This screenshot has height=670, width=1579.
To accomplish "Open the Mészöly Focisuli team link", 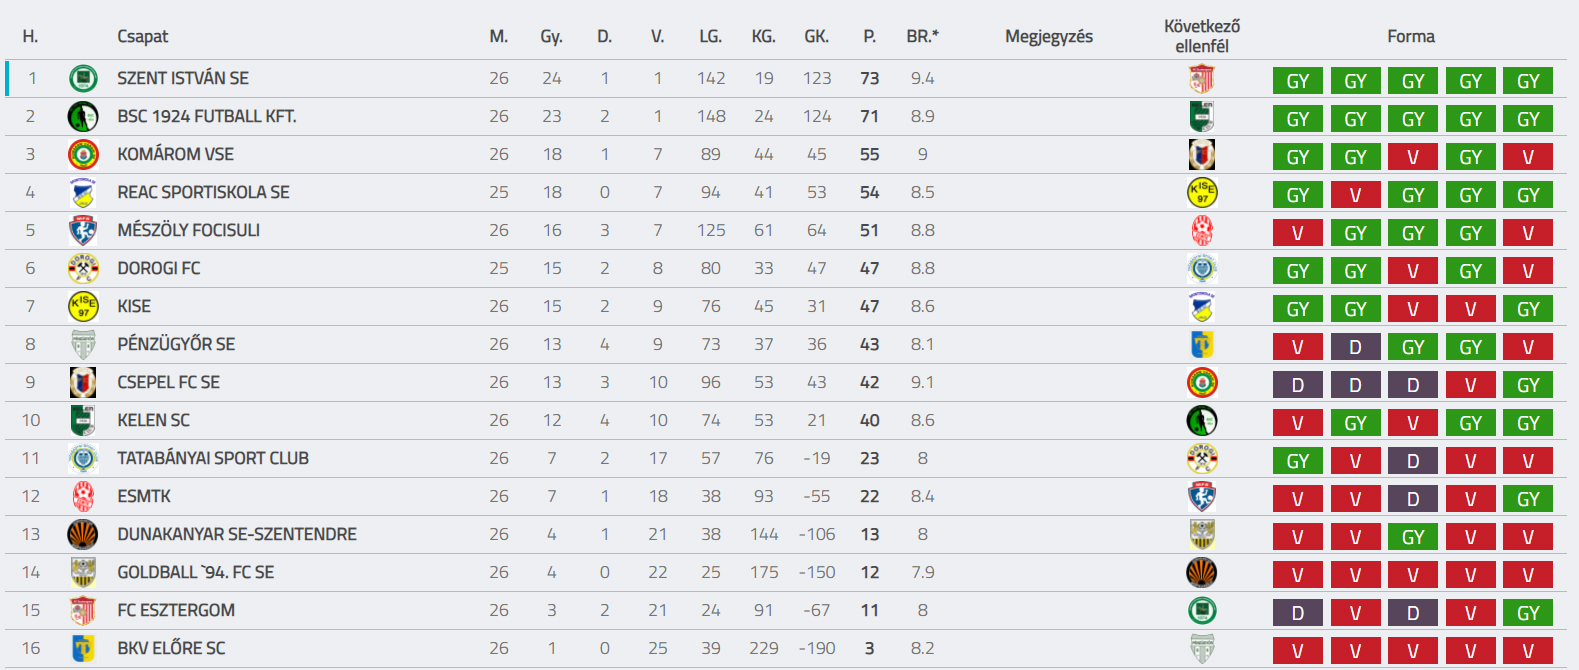I will 188,230.
